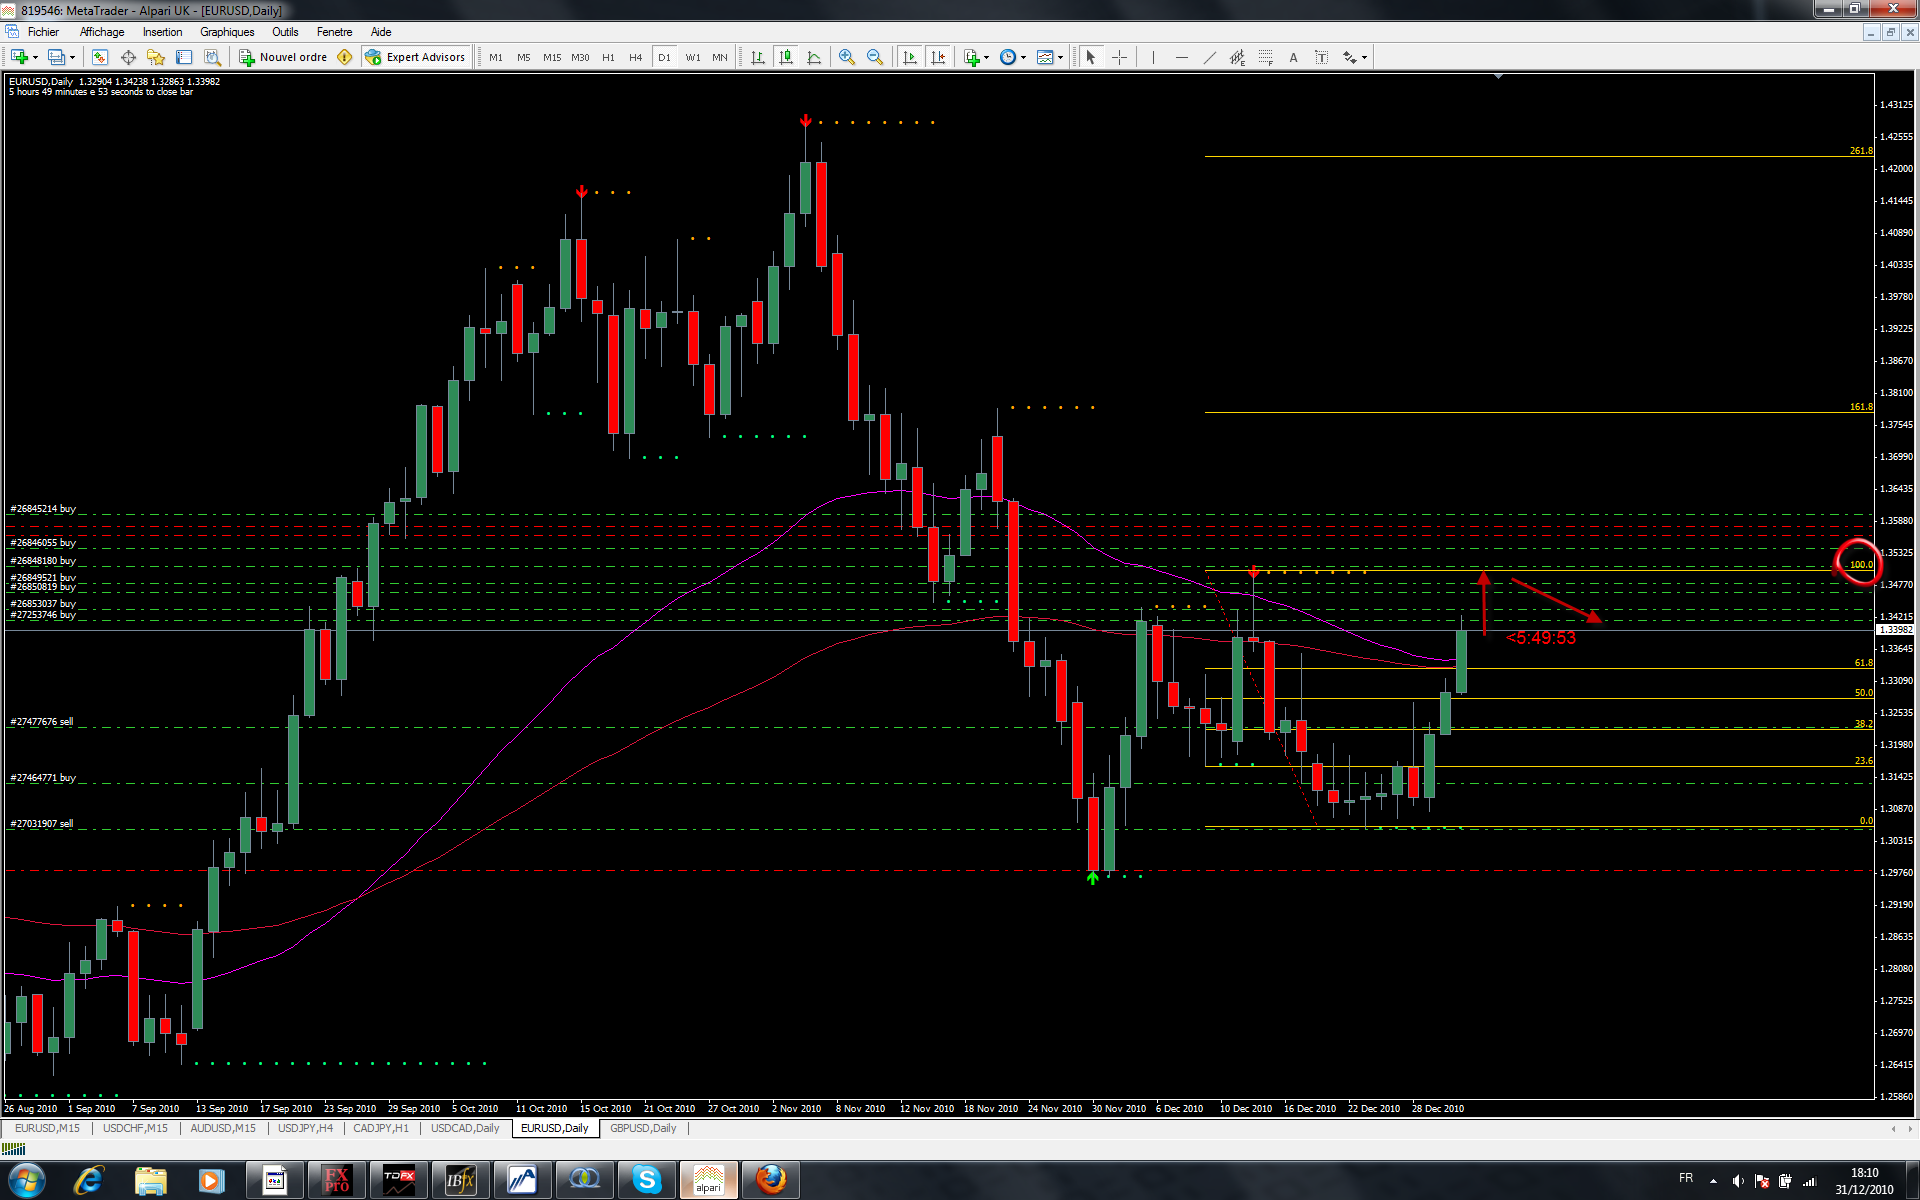Open the templates dropdown arrow
The height and width of the screenshot is (1200, 1920).
pyautogui.click(x=1060, y=57)
